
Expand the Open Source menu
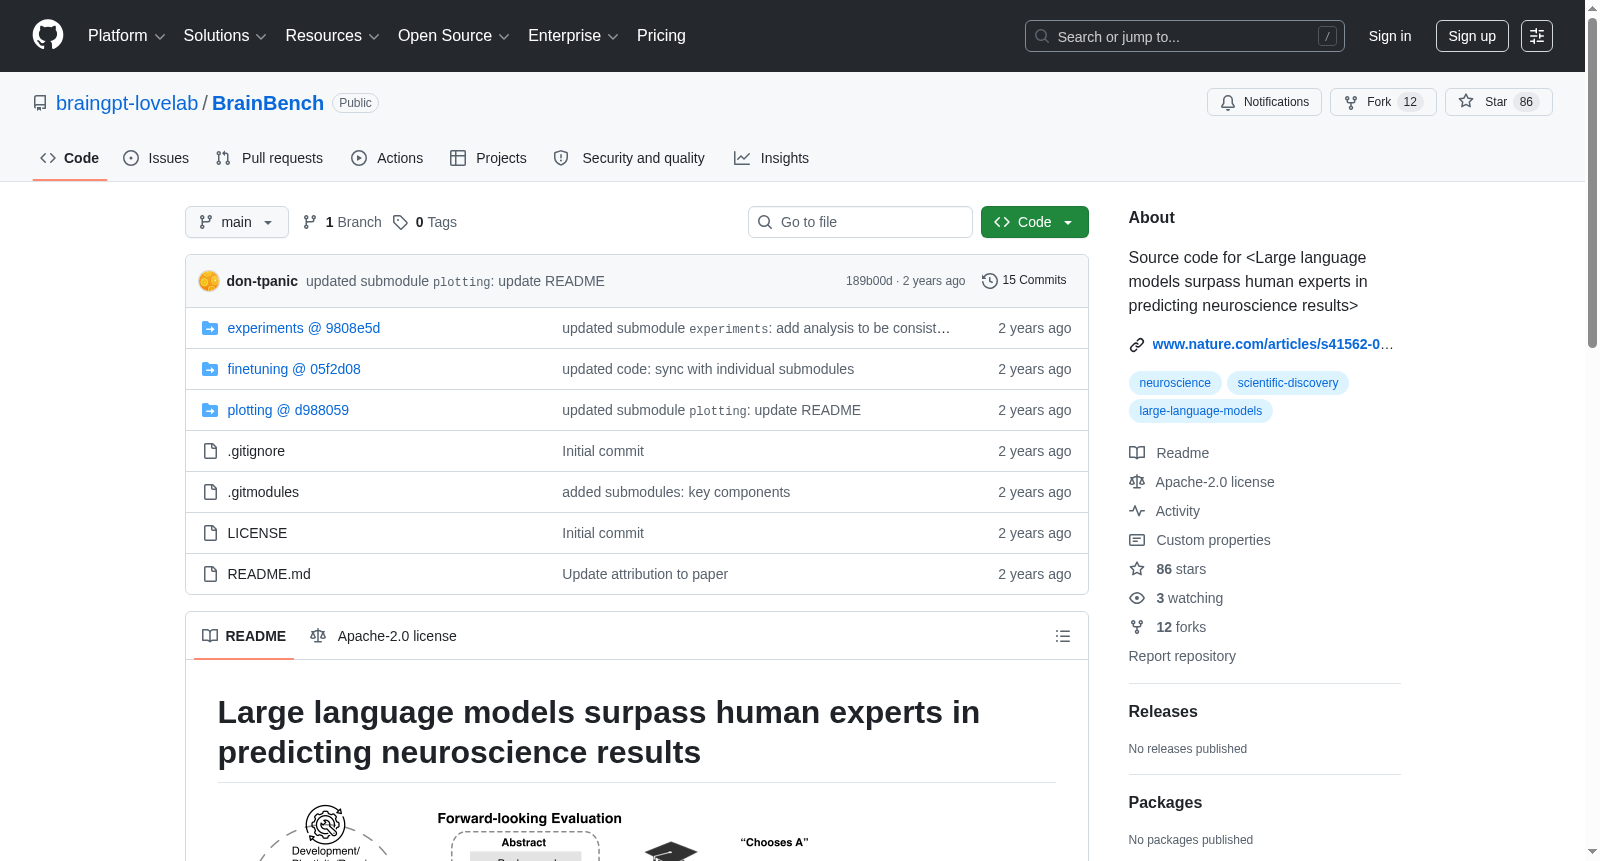tap(454, 36)
